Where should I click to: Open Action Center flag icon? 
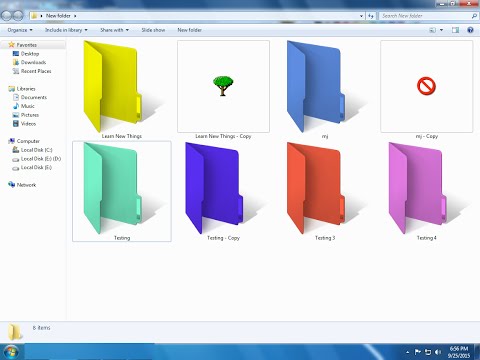pyautogui.click(x=417, y=352)
